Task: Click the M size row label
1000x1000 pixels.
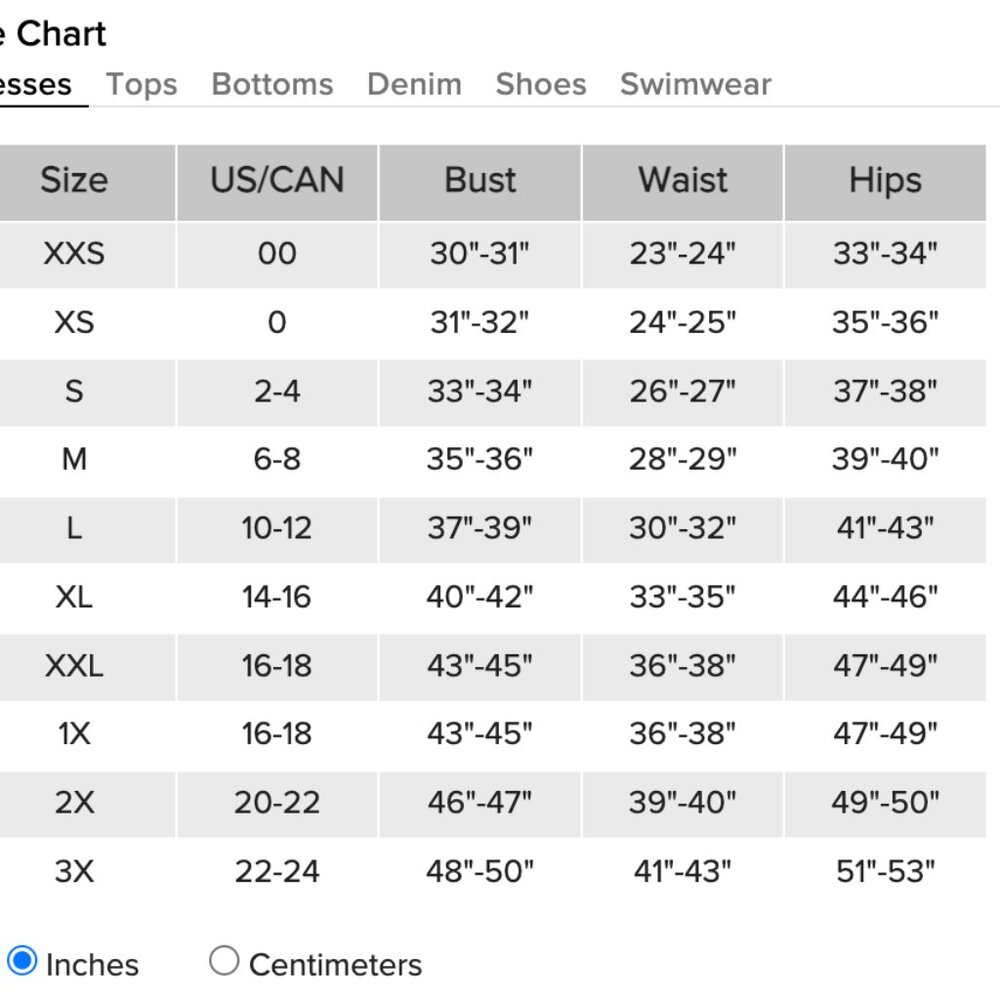Action: (x=74, y=460)
